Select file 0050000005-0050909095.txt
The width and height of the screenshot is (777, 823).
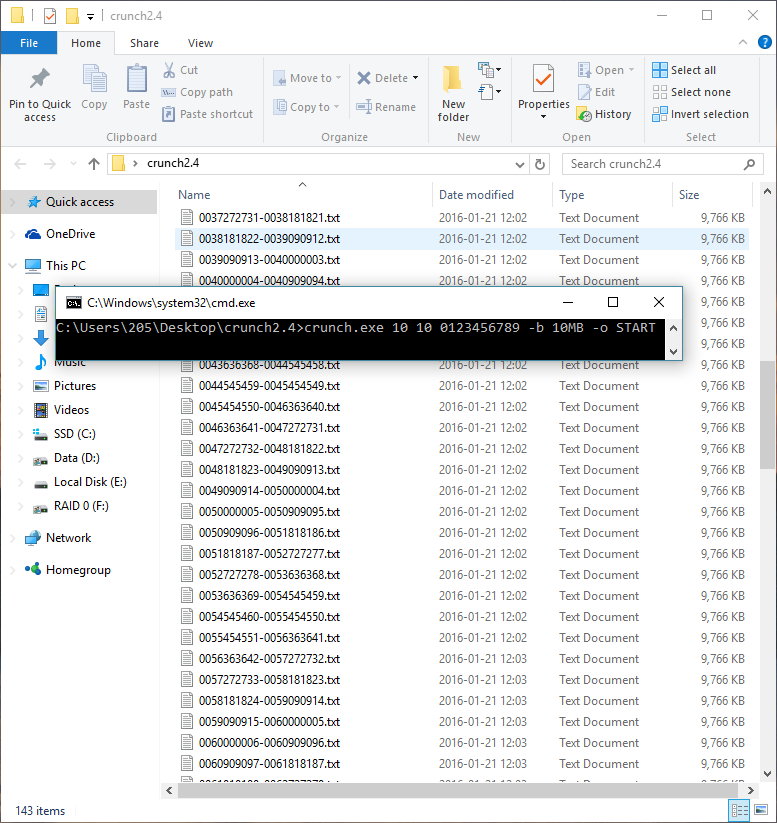pos(461,512)
